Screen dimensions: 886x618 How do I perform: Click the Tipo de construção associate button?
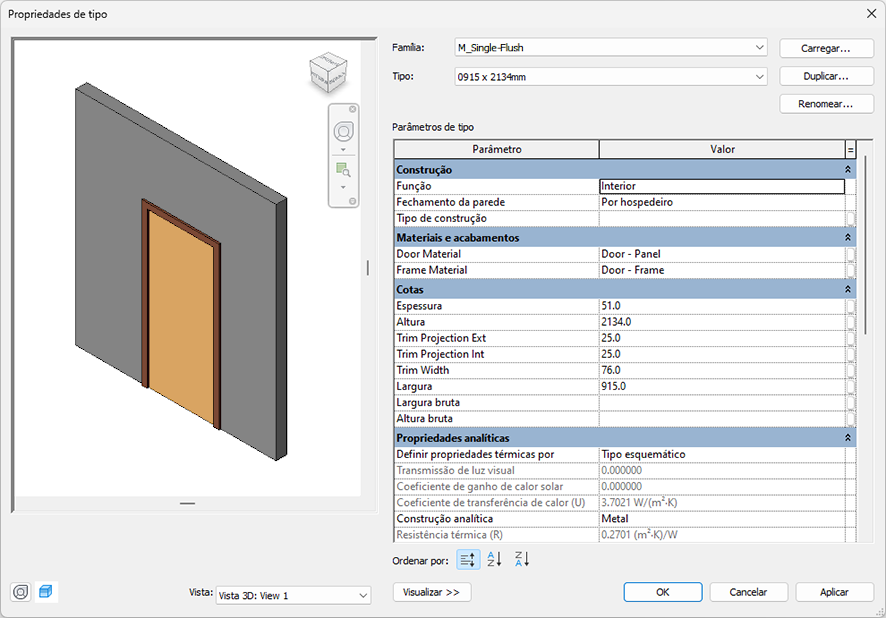tap(850, 218)
